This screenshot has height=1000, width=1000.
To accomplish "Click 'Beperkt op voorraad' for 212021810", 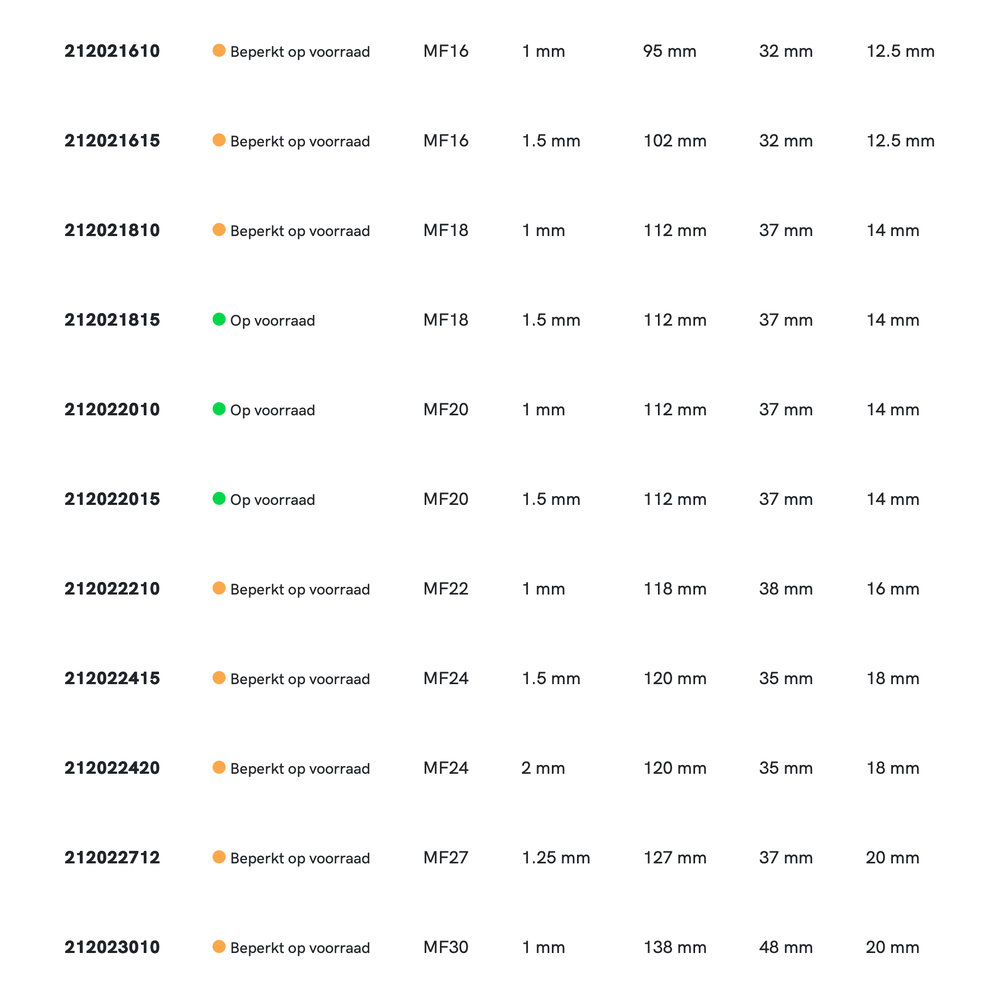I will 300,231.
